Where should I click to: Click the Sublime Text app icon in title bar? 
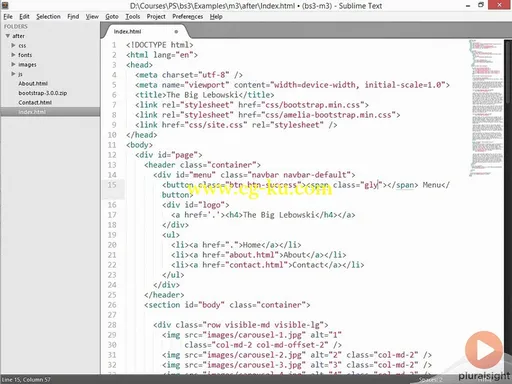tap(5, 5)
